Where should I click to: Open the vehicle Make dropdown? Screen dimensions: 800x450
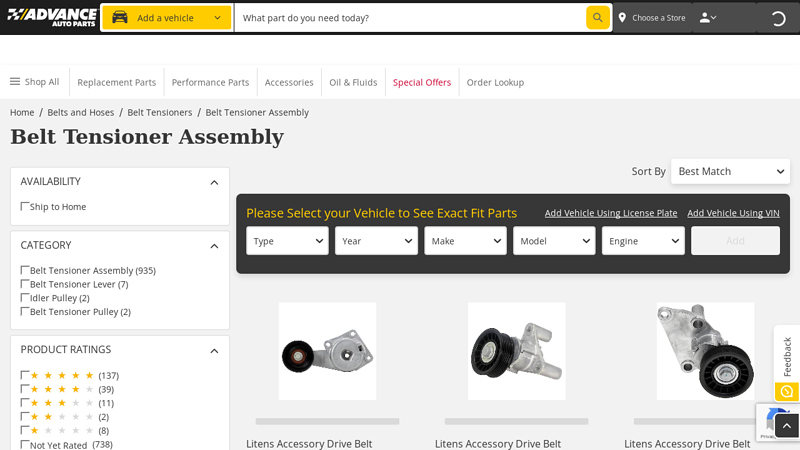click(x=465, y=241)
